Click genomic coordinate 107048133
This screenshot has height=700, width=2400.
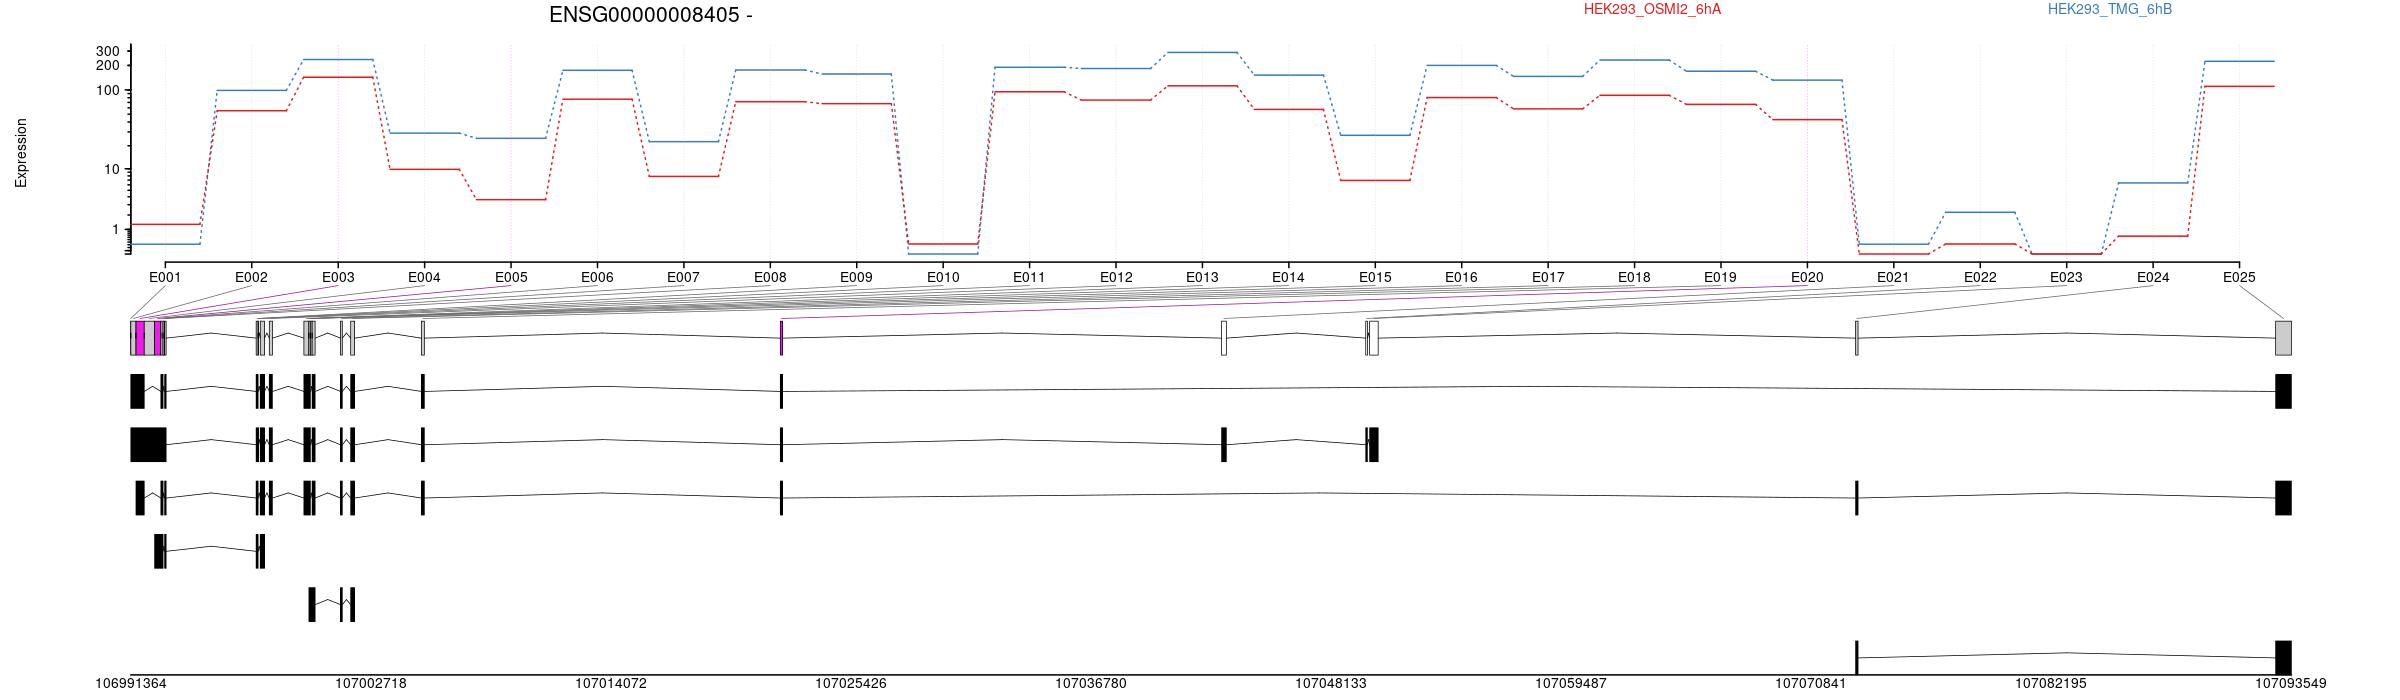click(x=1331, y=684)
